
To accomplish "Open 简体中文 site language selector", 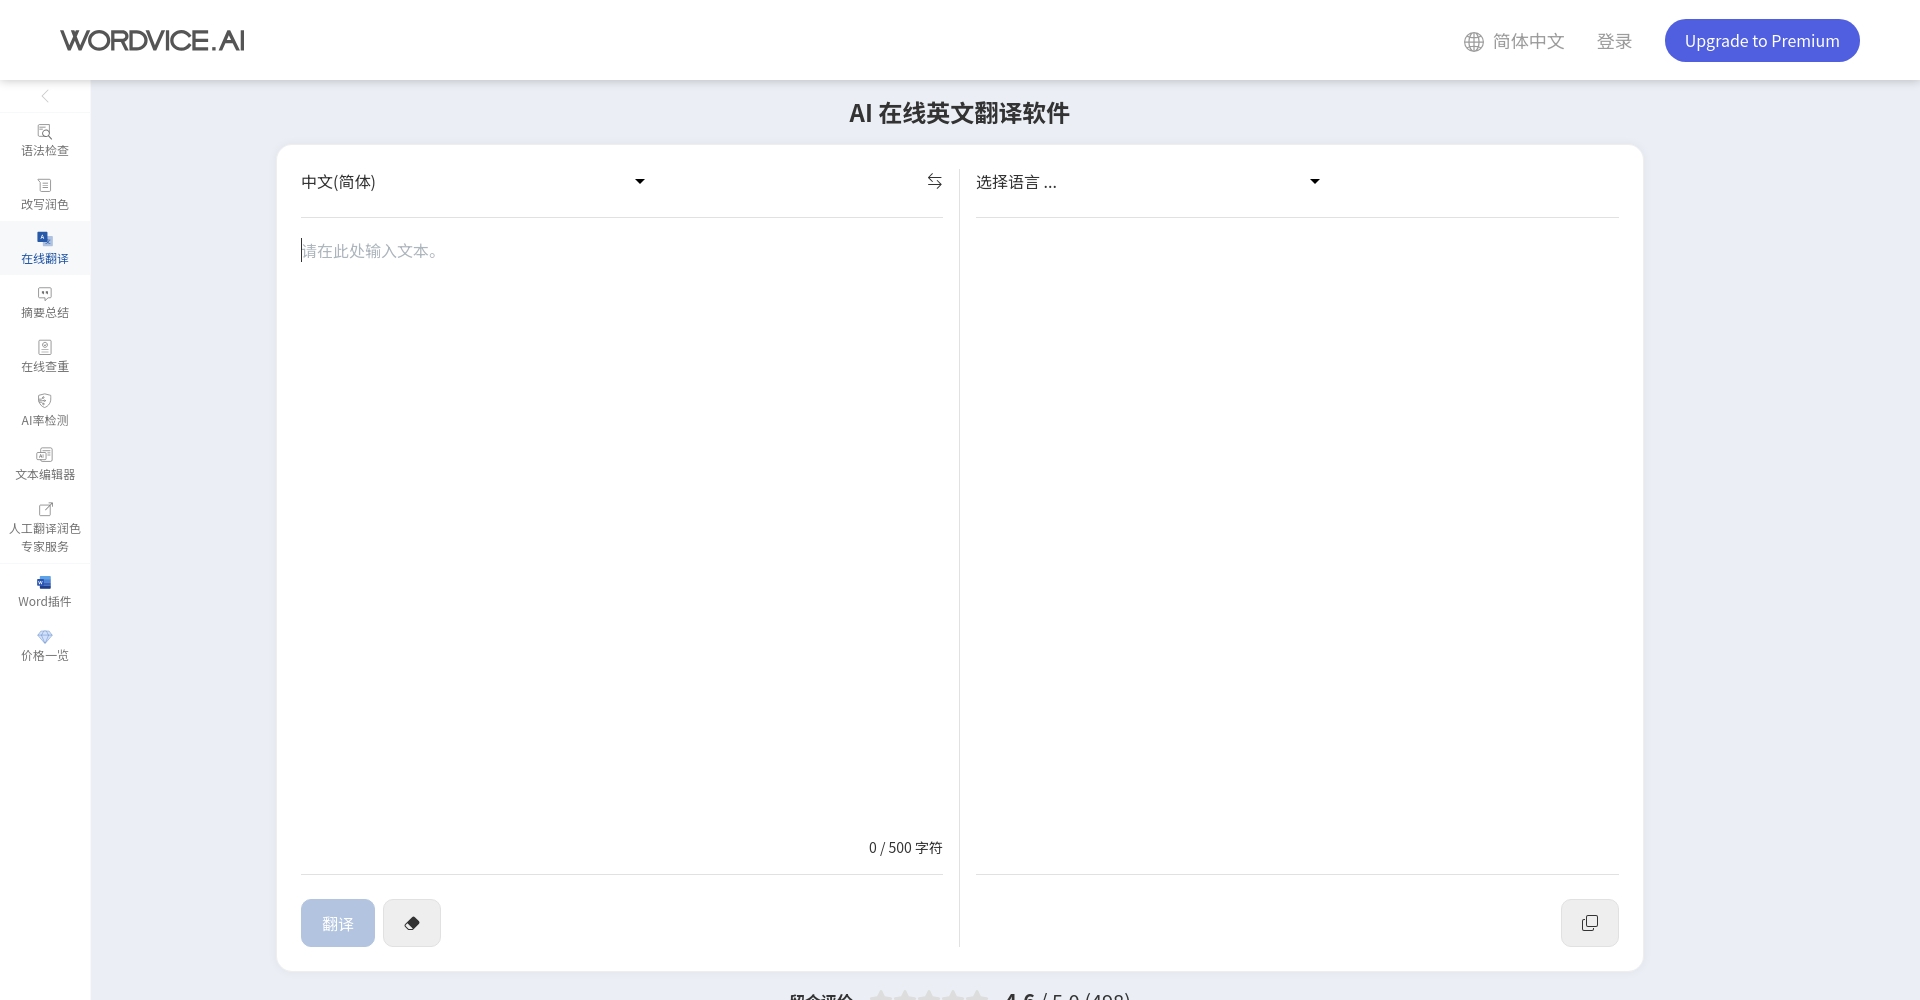I will coord(1514,41).
